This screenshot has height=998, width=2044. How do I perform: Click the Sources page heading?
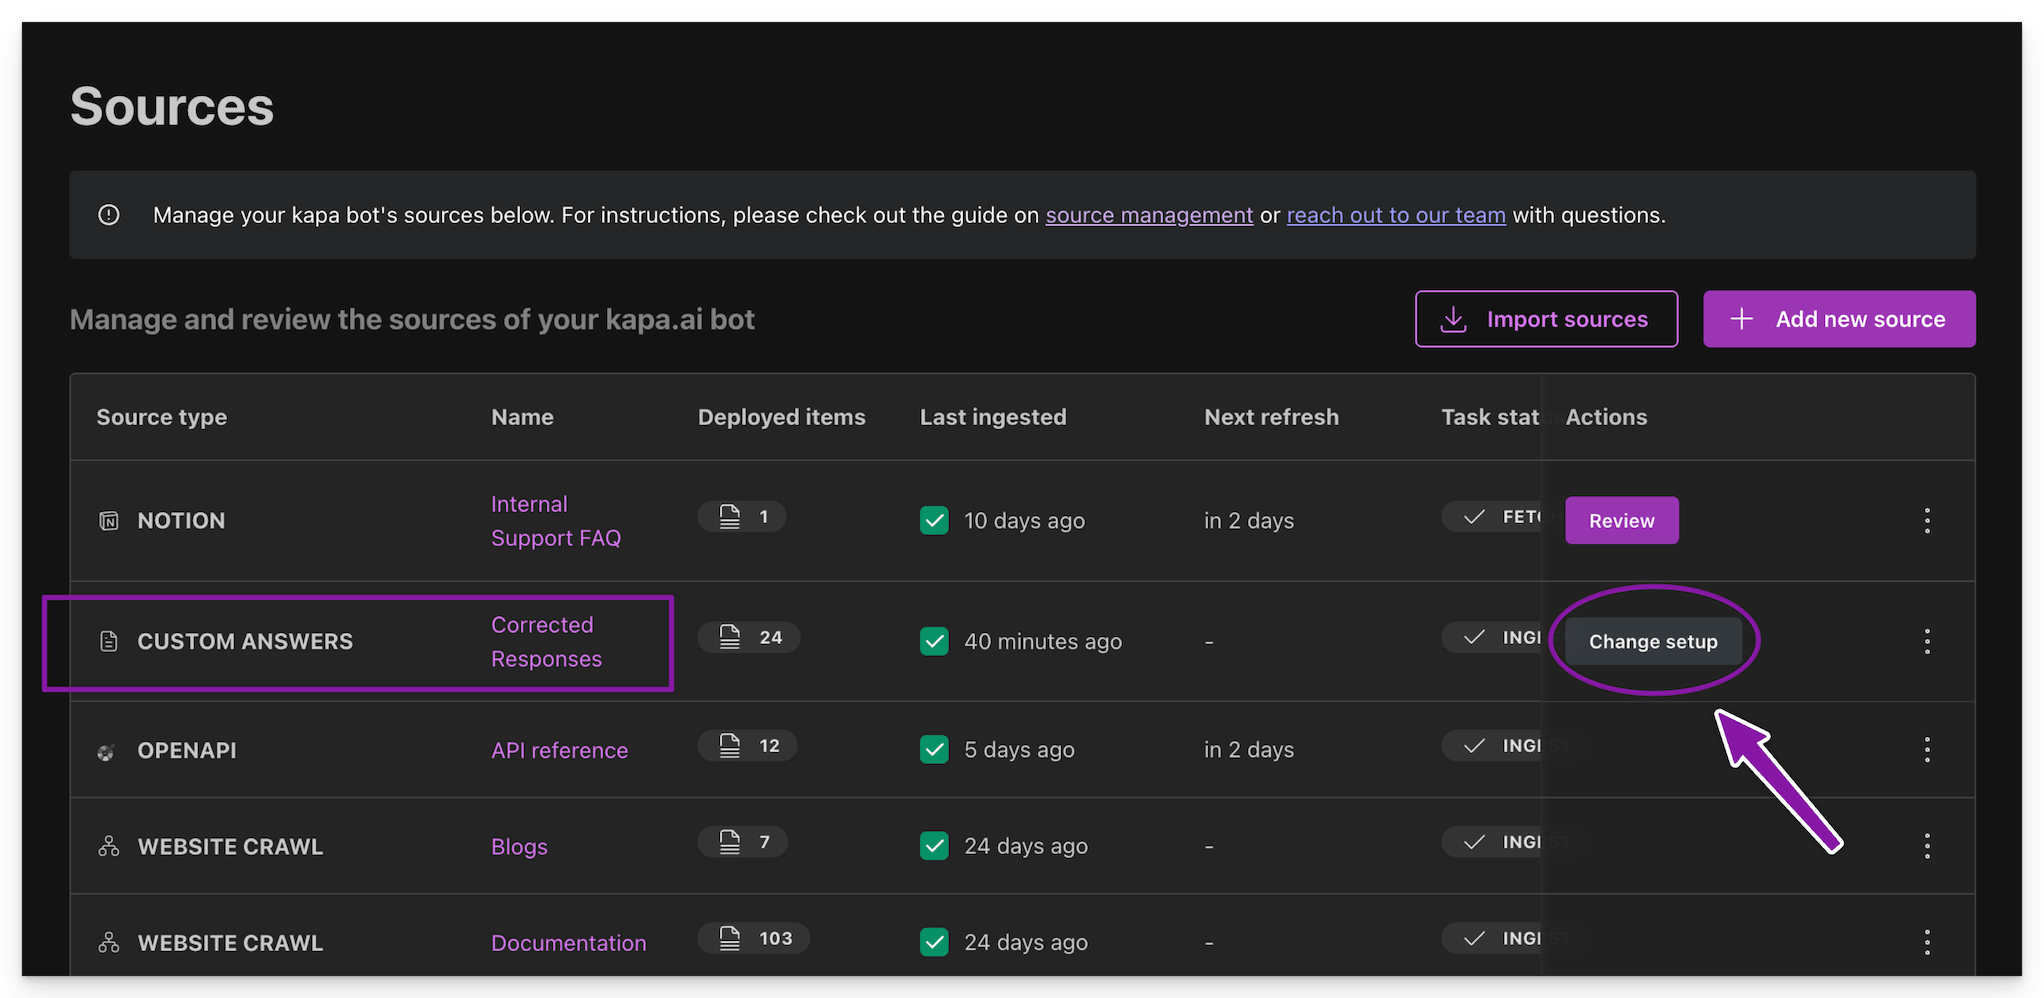(172, 106)
